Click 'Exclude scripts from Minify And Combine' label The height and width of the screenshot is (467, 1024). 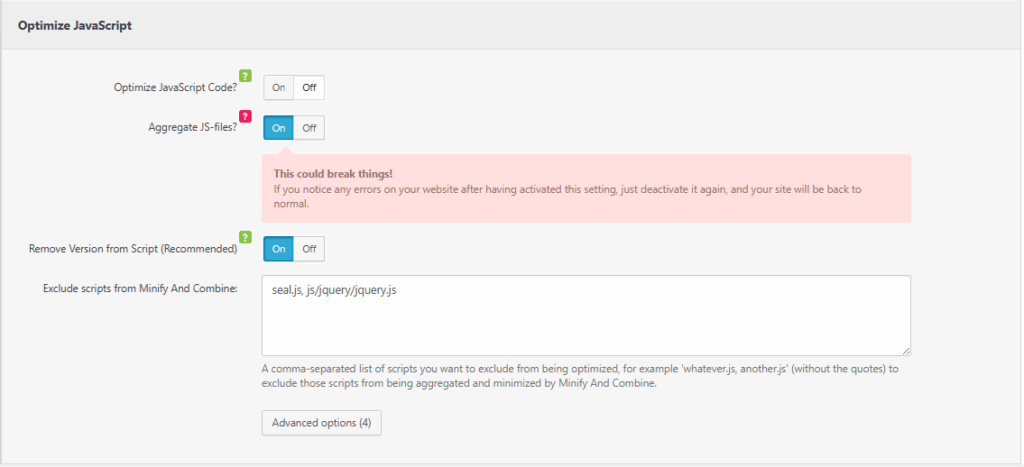click(x=139, y=288)
